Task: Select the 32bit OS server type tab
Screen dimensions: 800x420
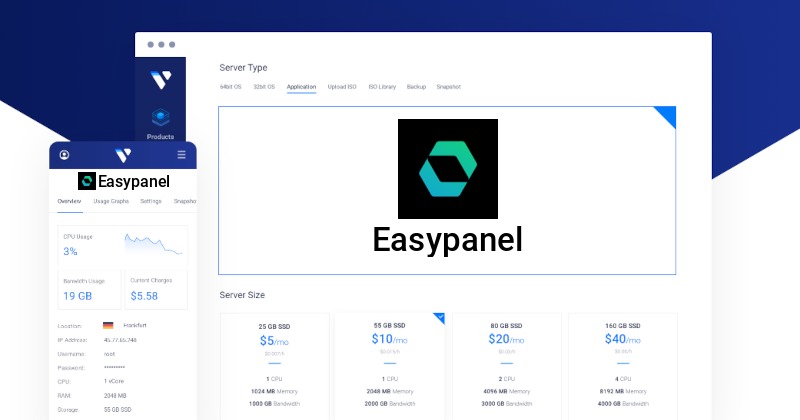Action: click(264, 87)
